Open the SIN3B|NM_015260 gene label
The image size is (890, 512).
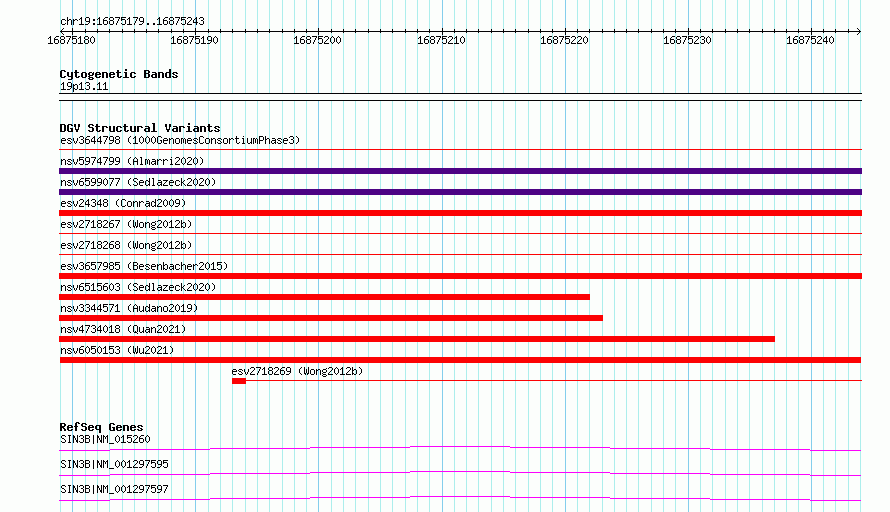click(105, 439)
